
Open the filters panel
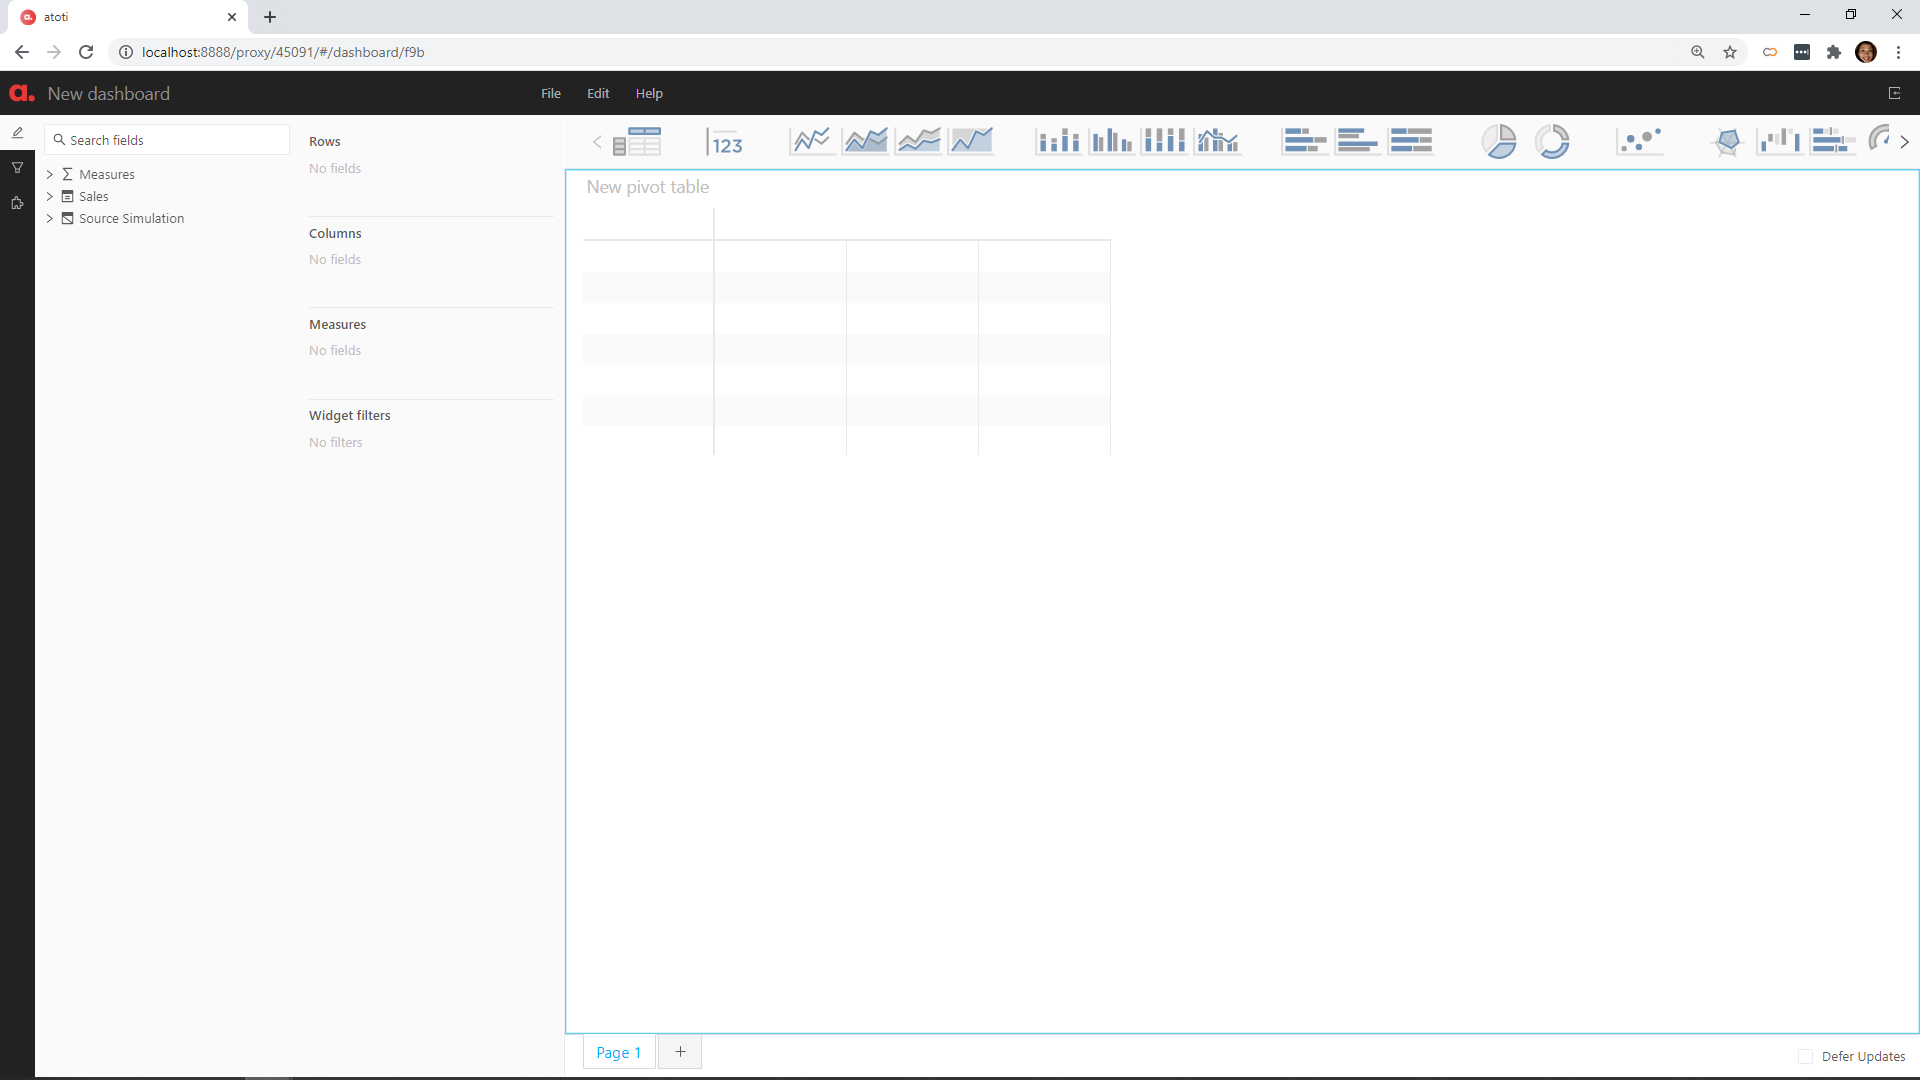[18, 167]
